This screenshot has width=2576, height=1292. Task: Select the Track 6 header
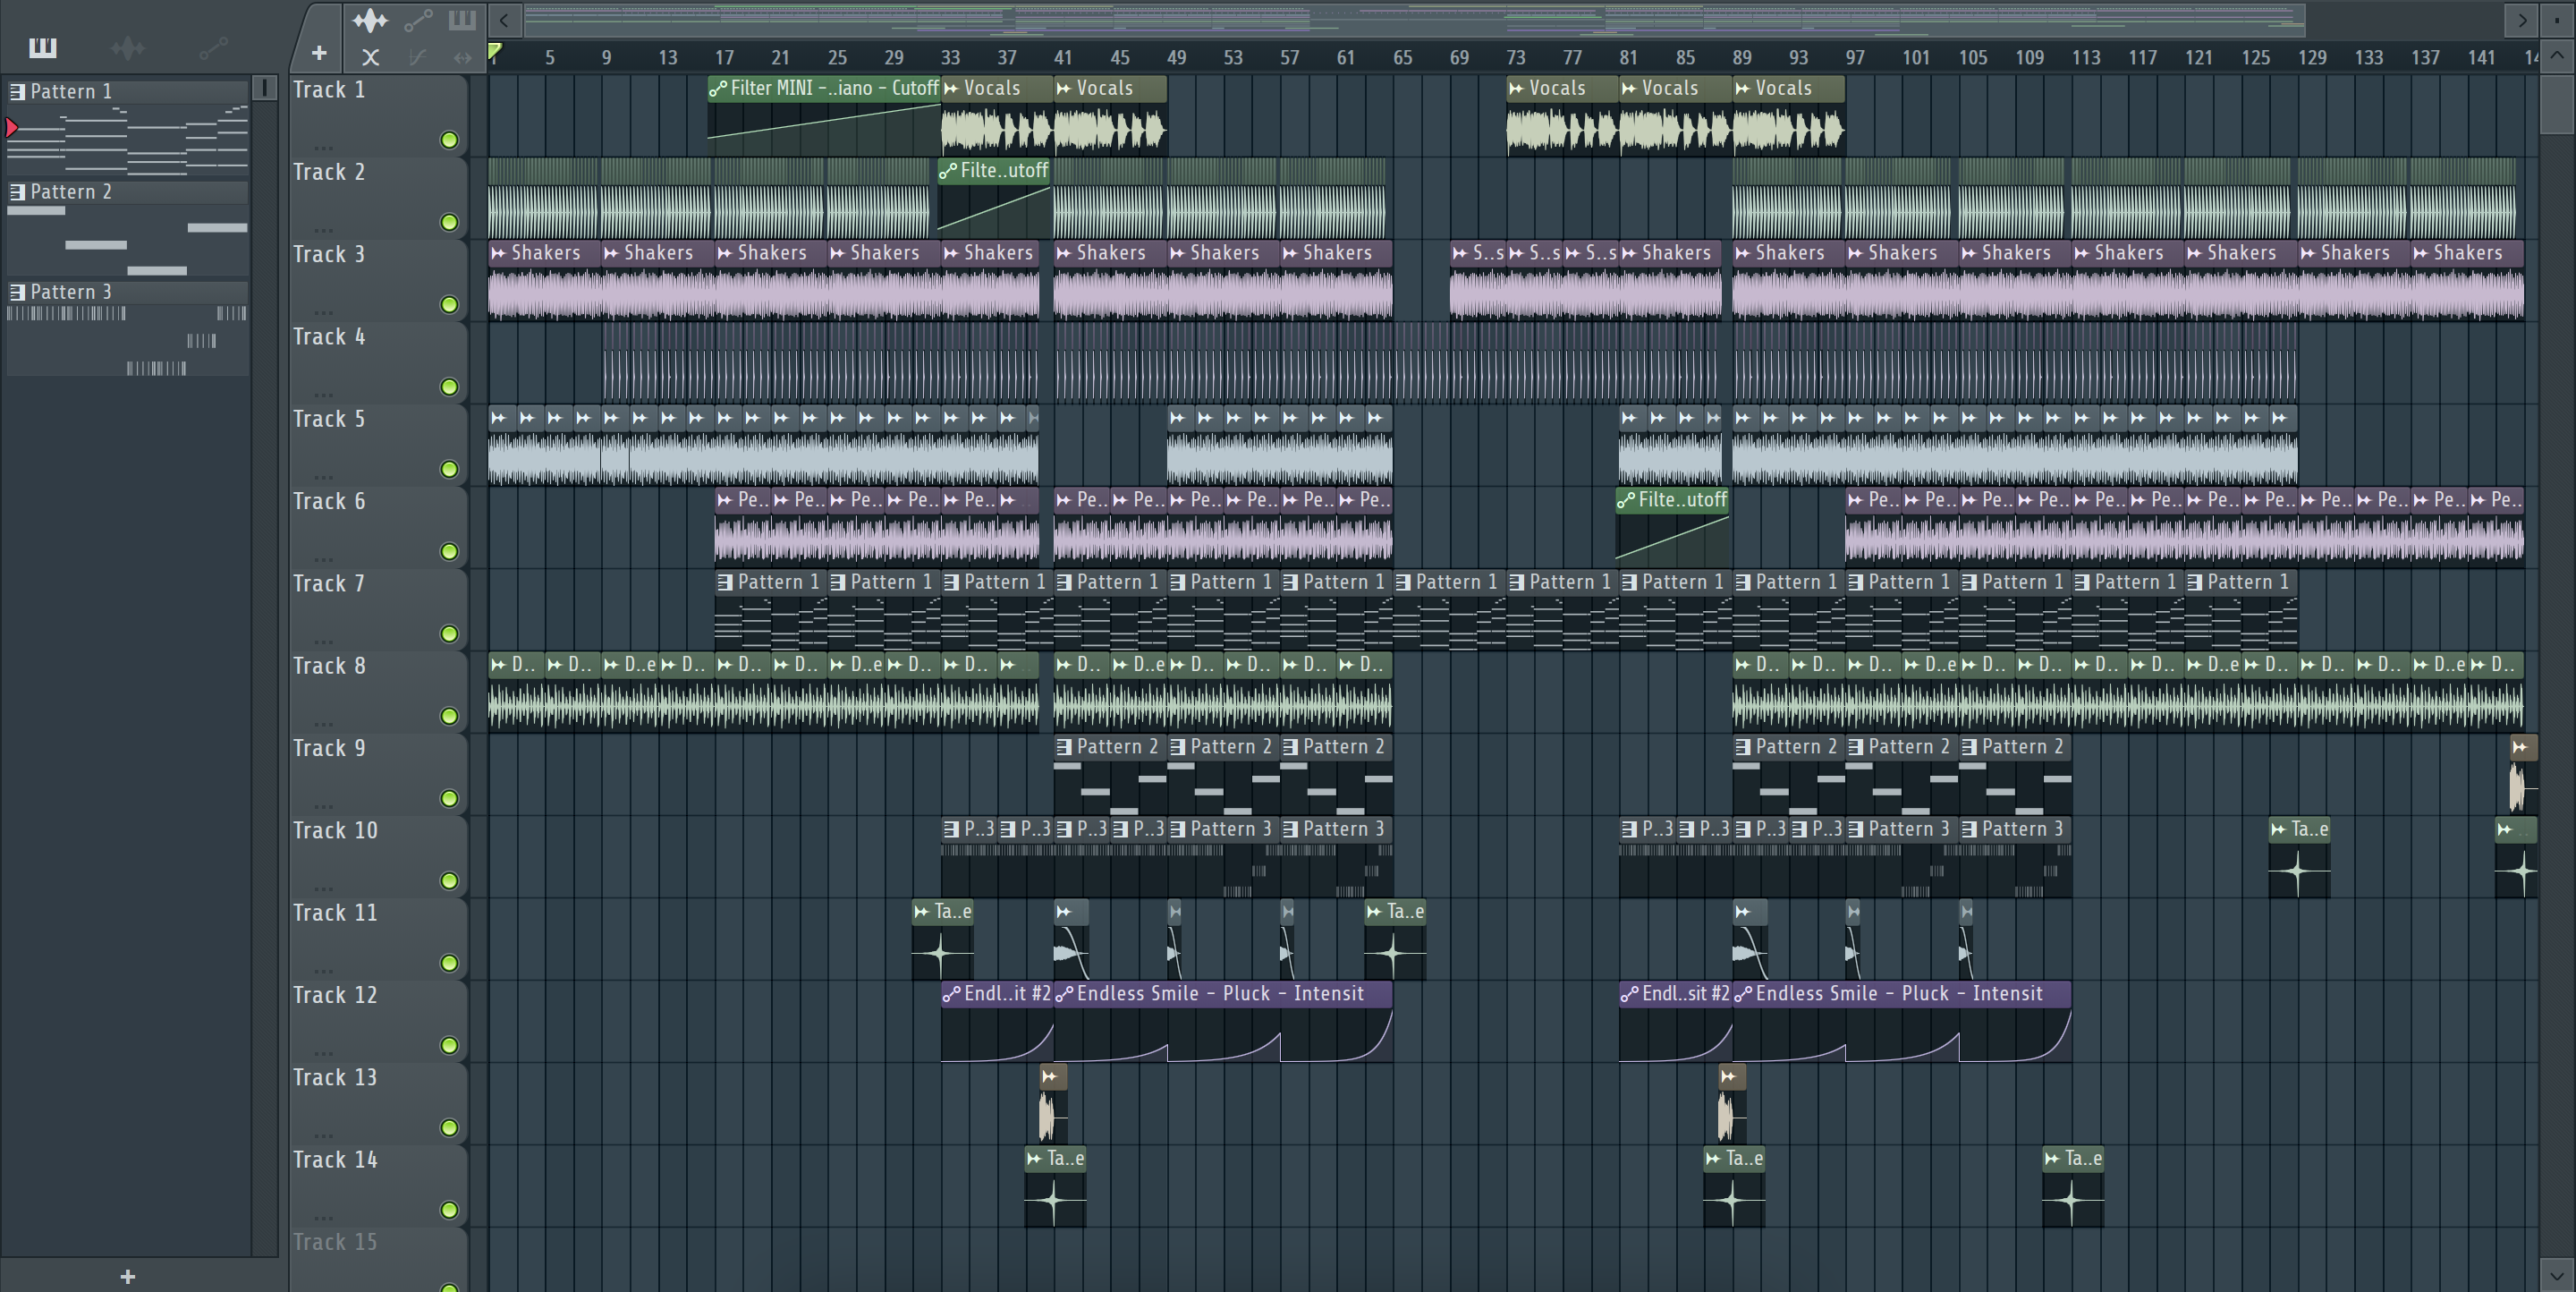(x=378, y=526)
